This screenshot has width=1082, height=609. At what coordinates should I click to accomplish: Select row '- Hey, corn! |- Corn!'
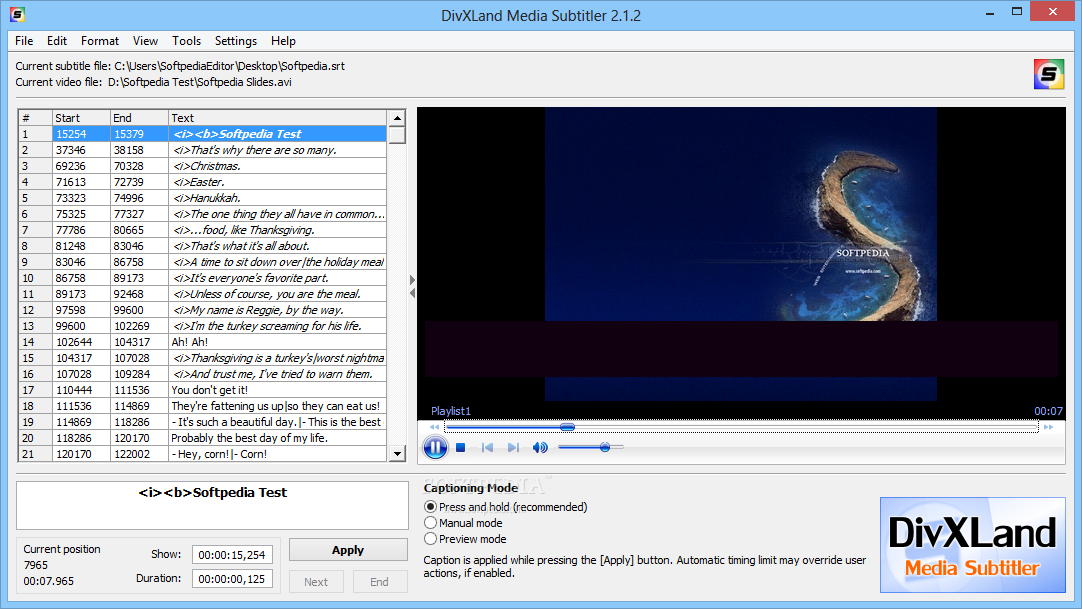203,454
